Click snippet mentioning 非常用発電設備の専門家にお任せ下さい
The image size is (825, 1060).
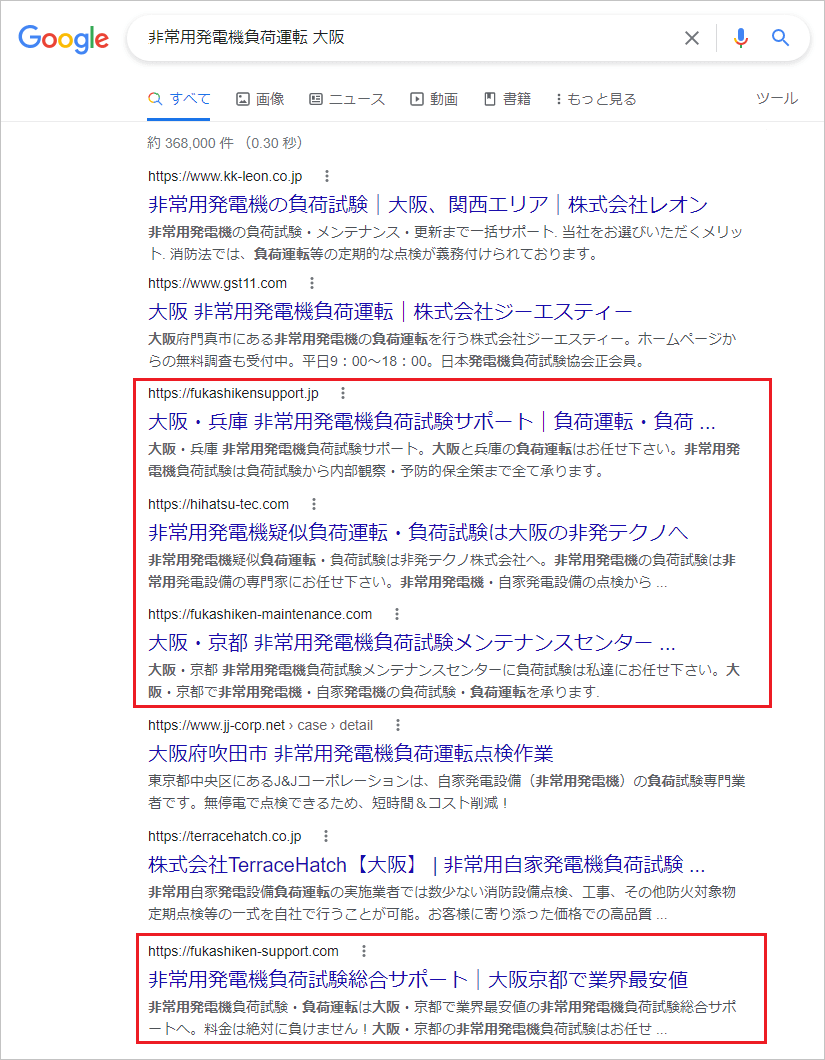(442, 571)
